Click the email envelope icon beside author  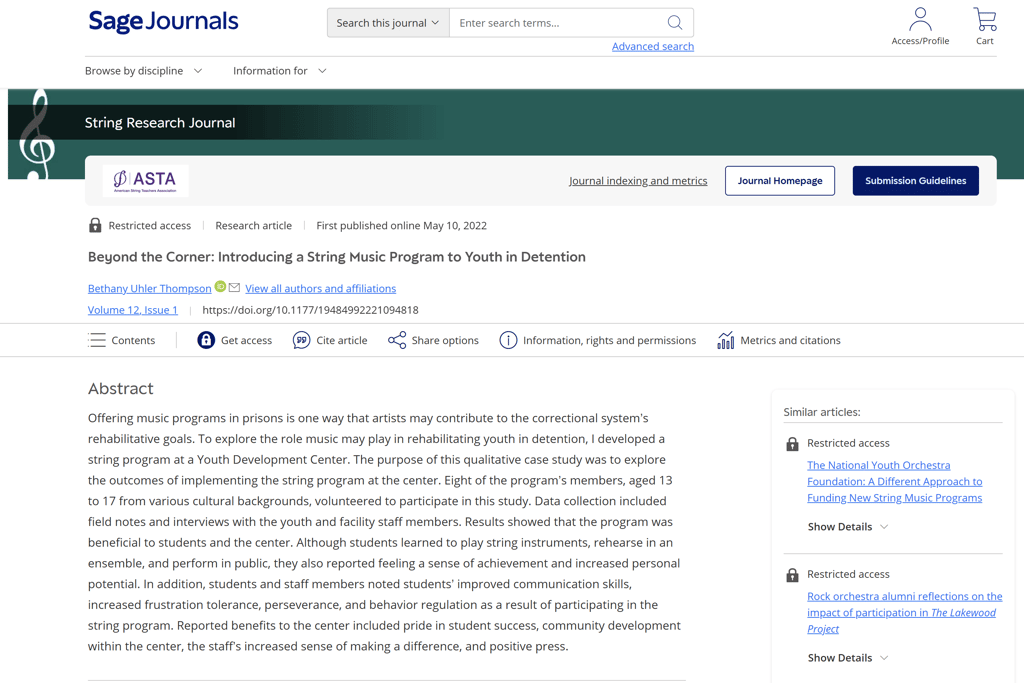pyautogui.click(x=234, y=287)
